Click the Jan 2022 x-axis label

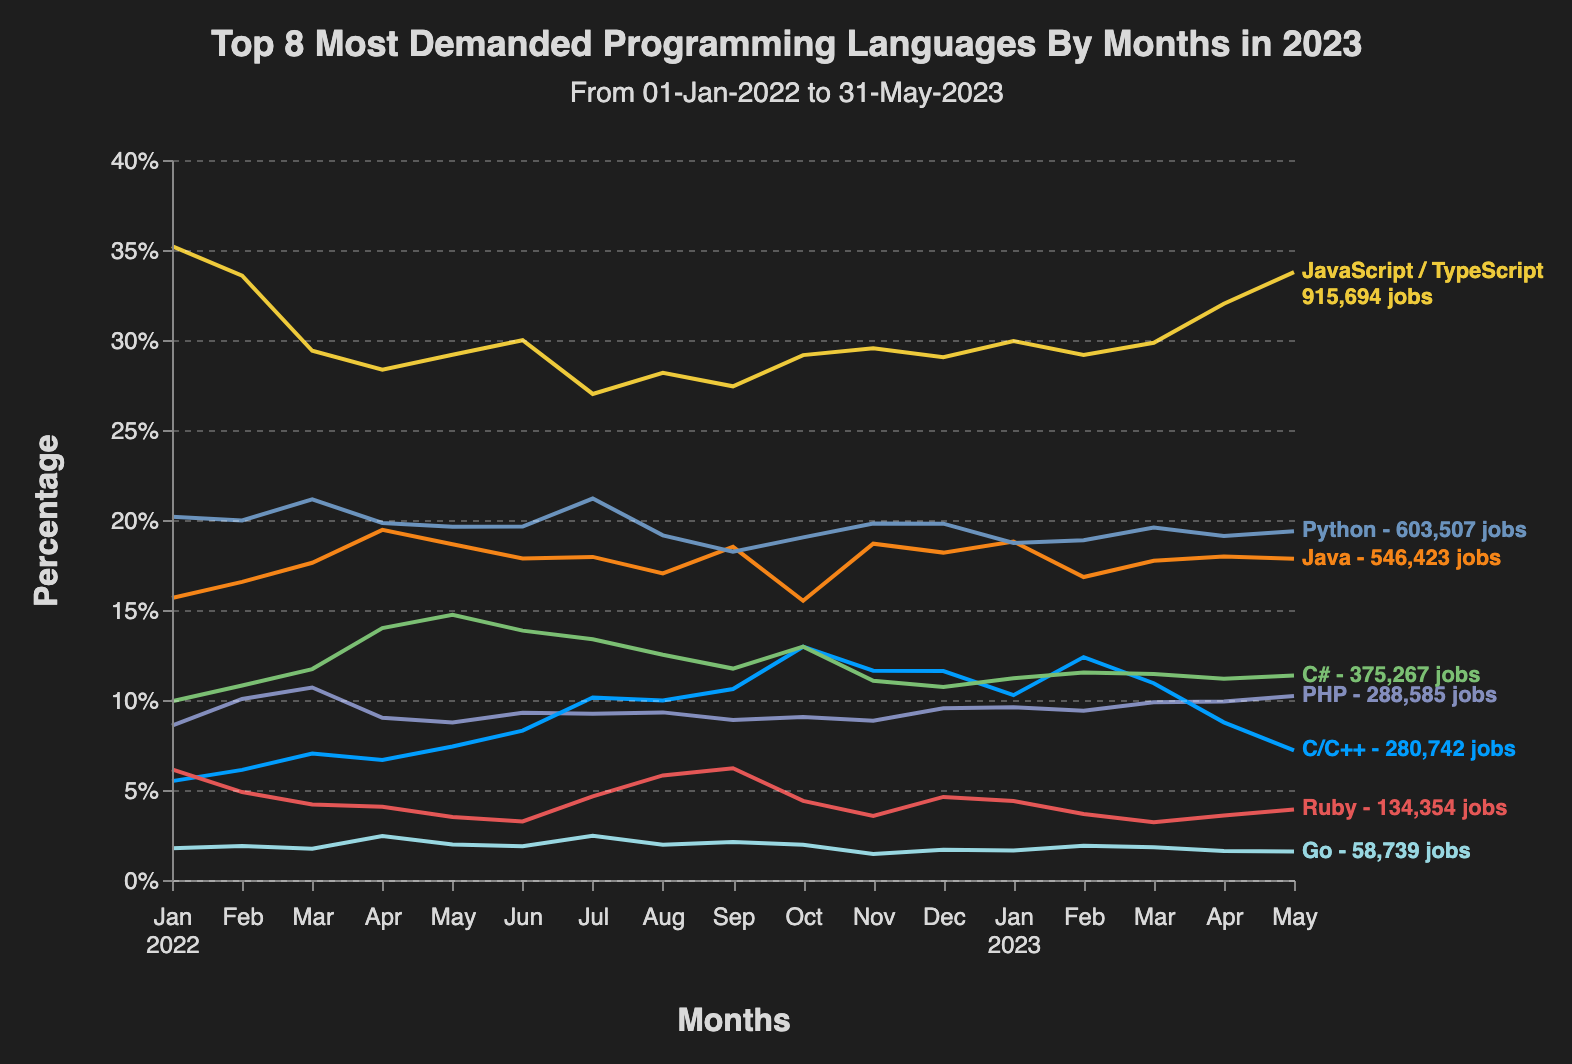173,930
